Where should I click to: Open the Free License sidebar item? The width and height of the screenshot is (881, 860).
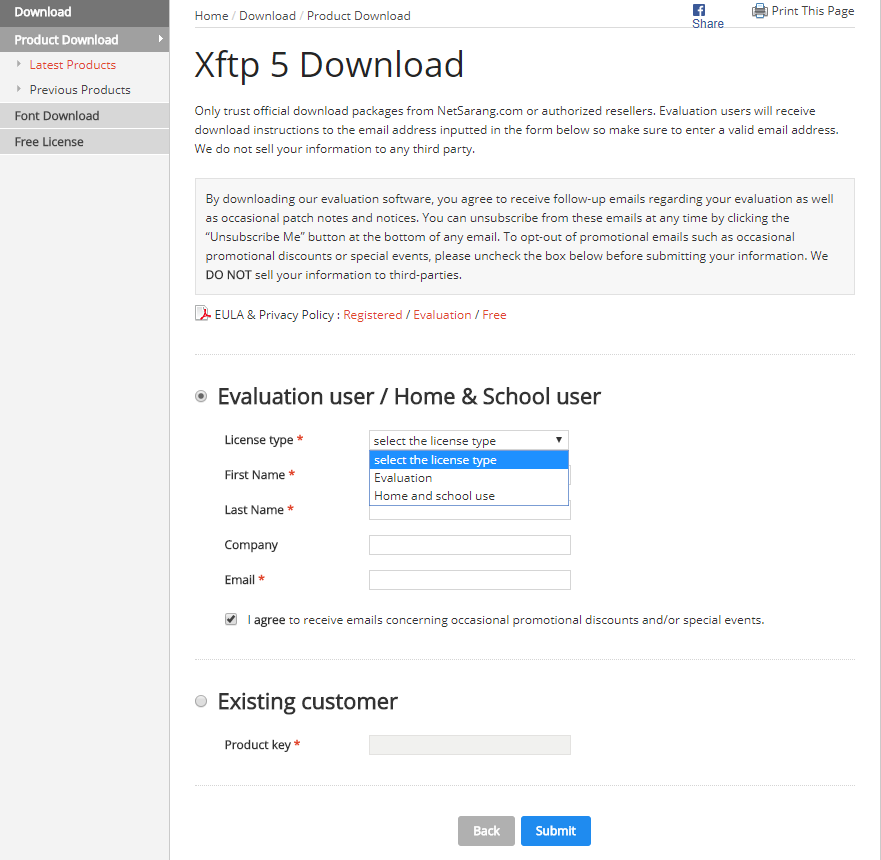tap(84, 142)
